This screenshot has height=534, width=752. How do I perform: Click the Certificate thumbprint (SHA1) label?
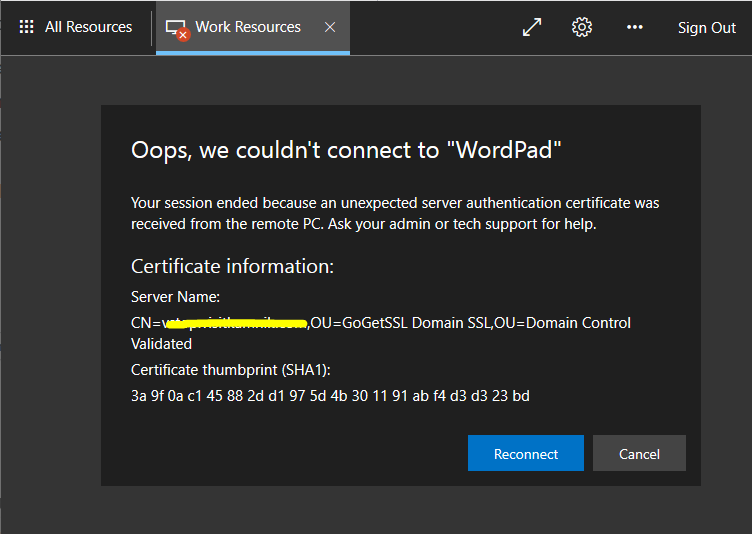coord(231,370)
